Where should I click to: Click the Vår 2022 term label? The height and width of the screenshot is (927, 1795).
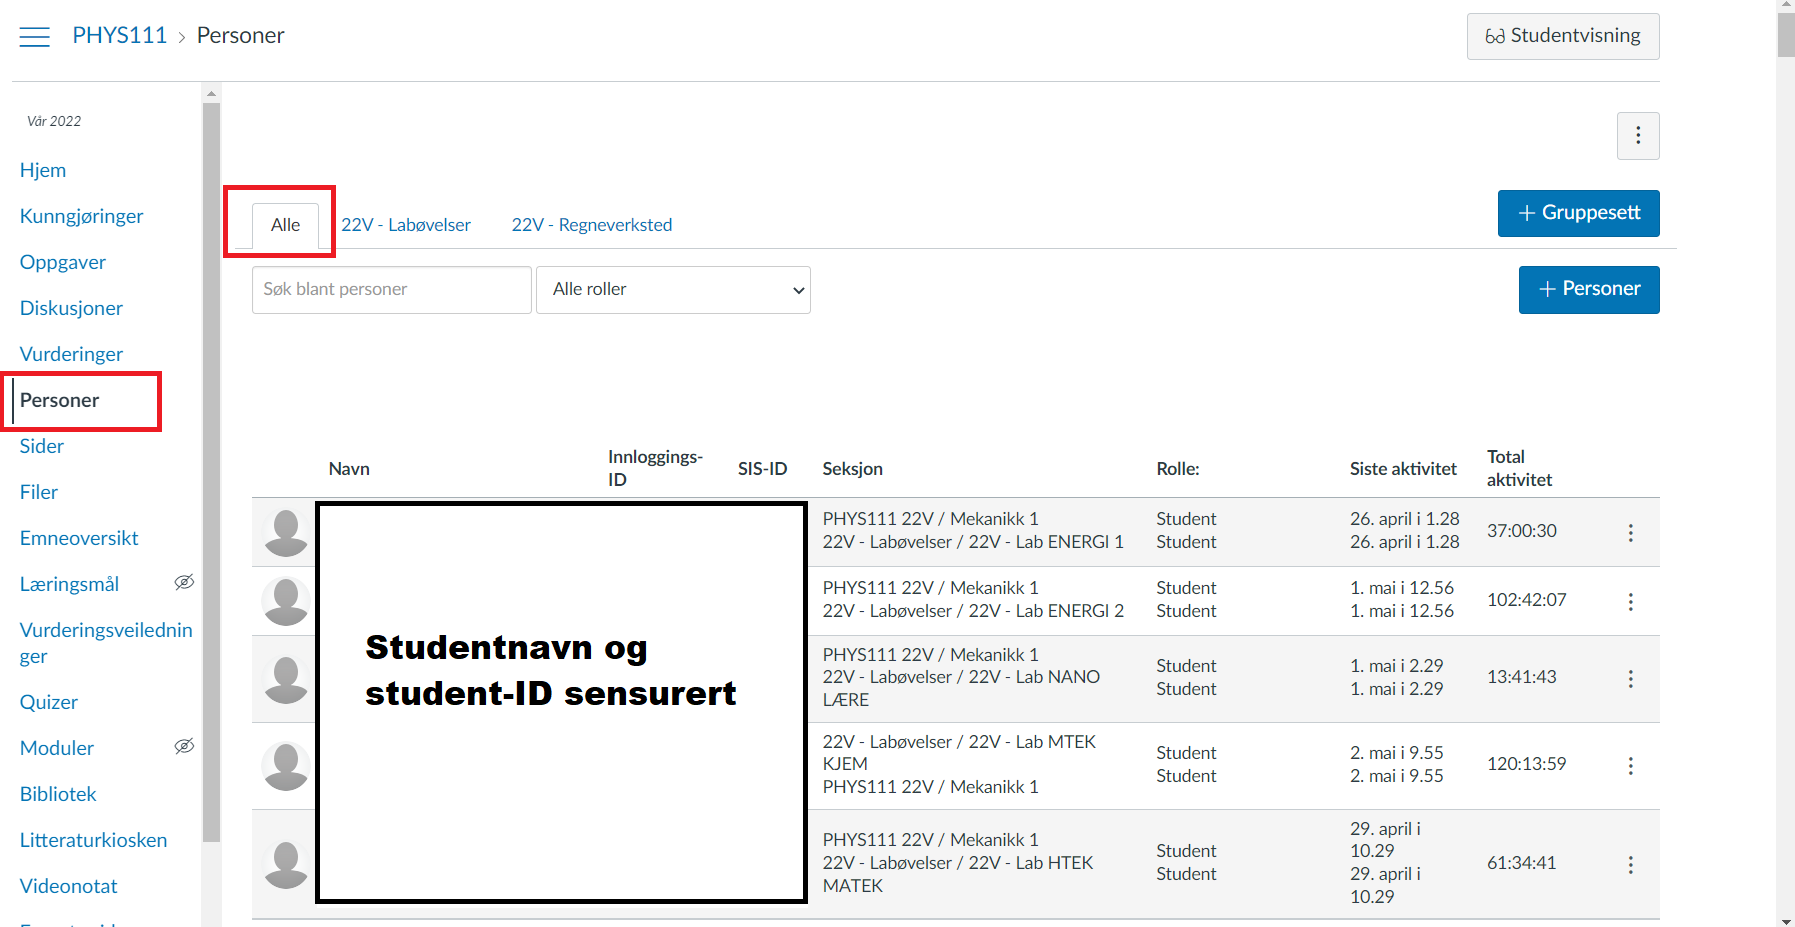(54, 121)
